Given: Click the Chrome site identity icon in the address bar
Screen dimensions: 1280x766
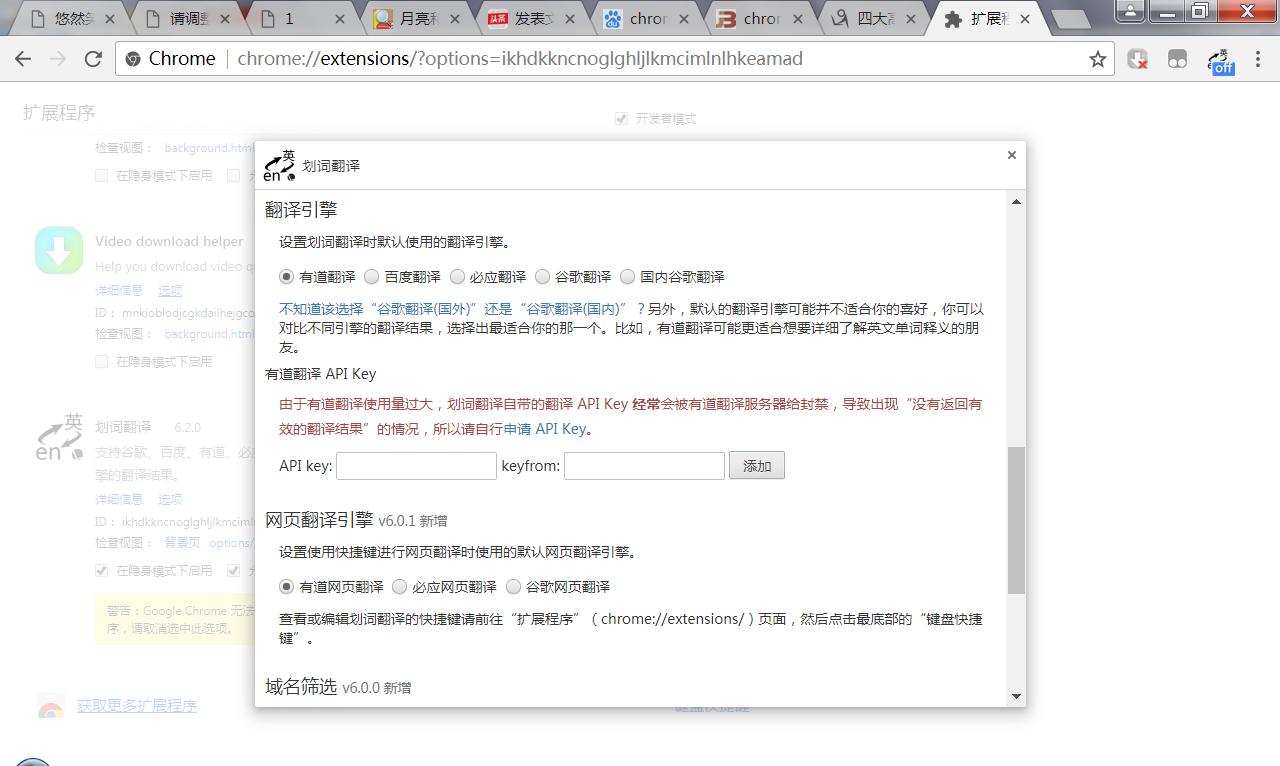Looking at the screenshot, I should [133, 59].
